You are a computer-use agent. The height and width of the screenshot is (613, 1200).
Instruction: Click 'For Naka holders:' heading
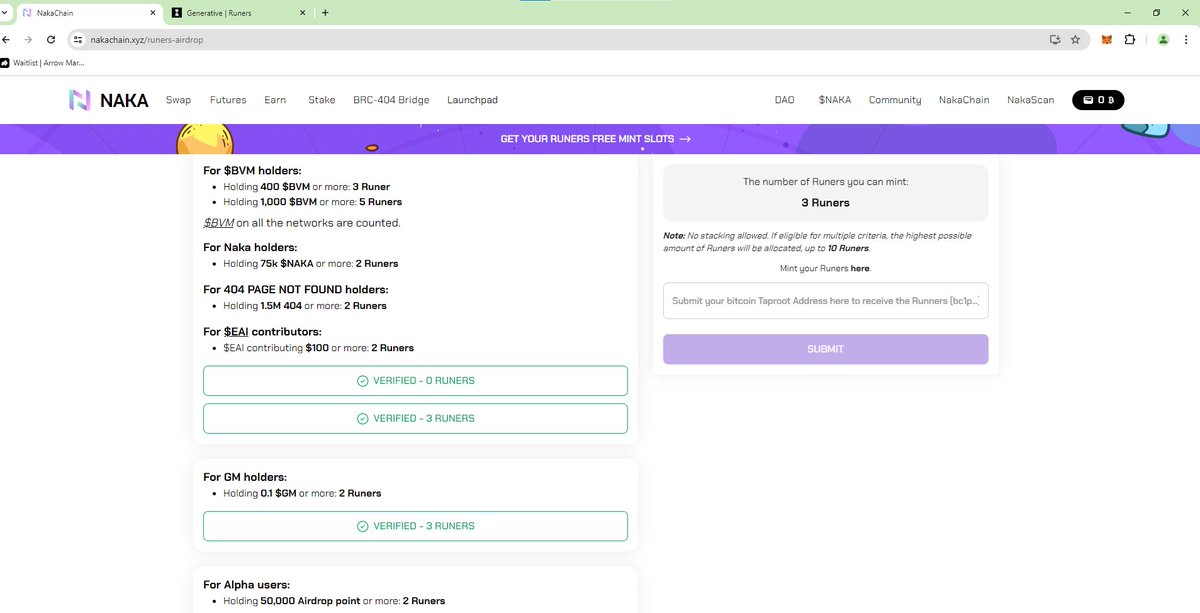pyautogui.click(x=250, y=247)
